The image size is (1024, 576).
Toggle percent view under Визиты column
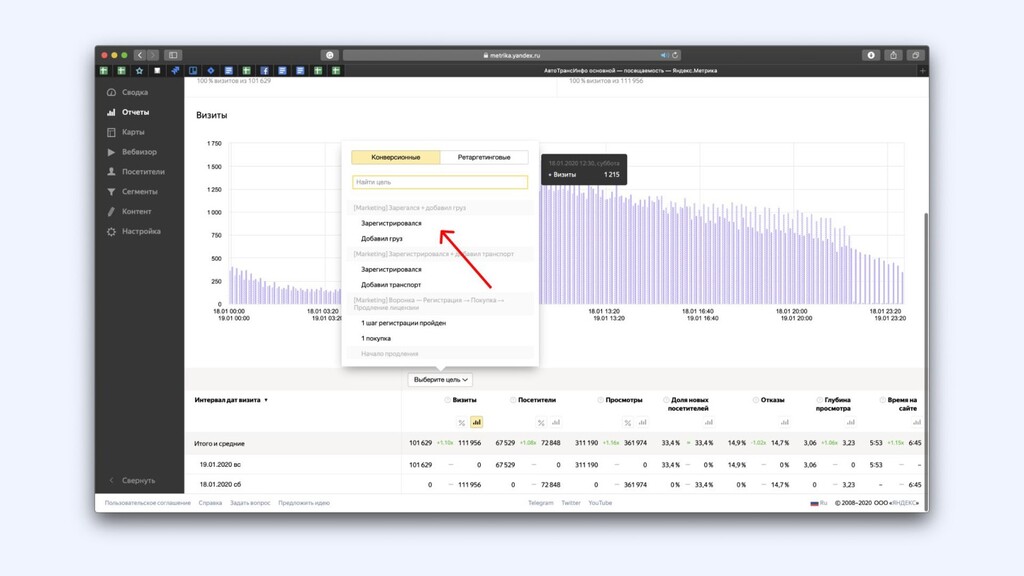click(462, 423)
